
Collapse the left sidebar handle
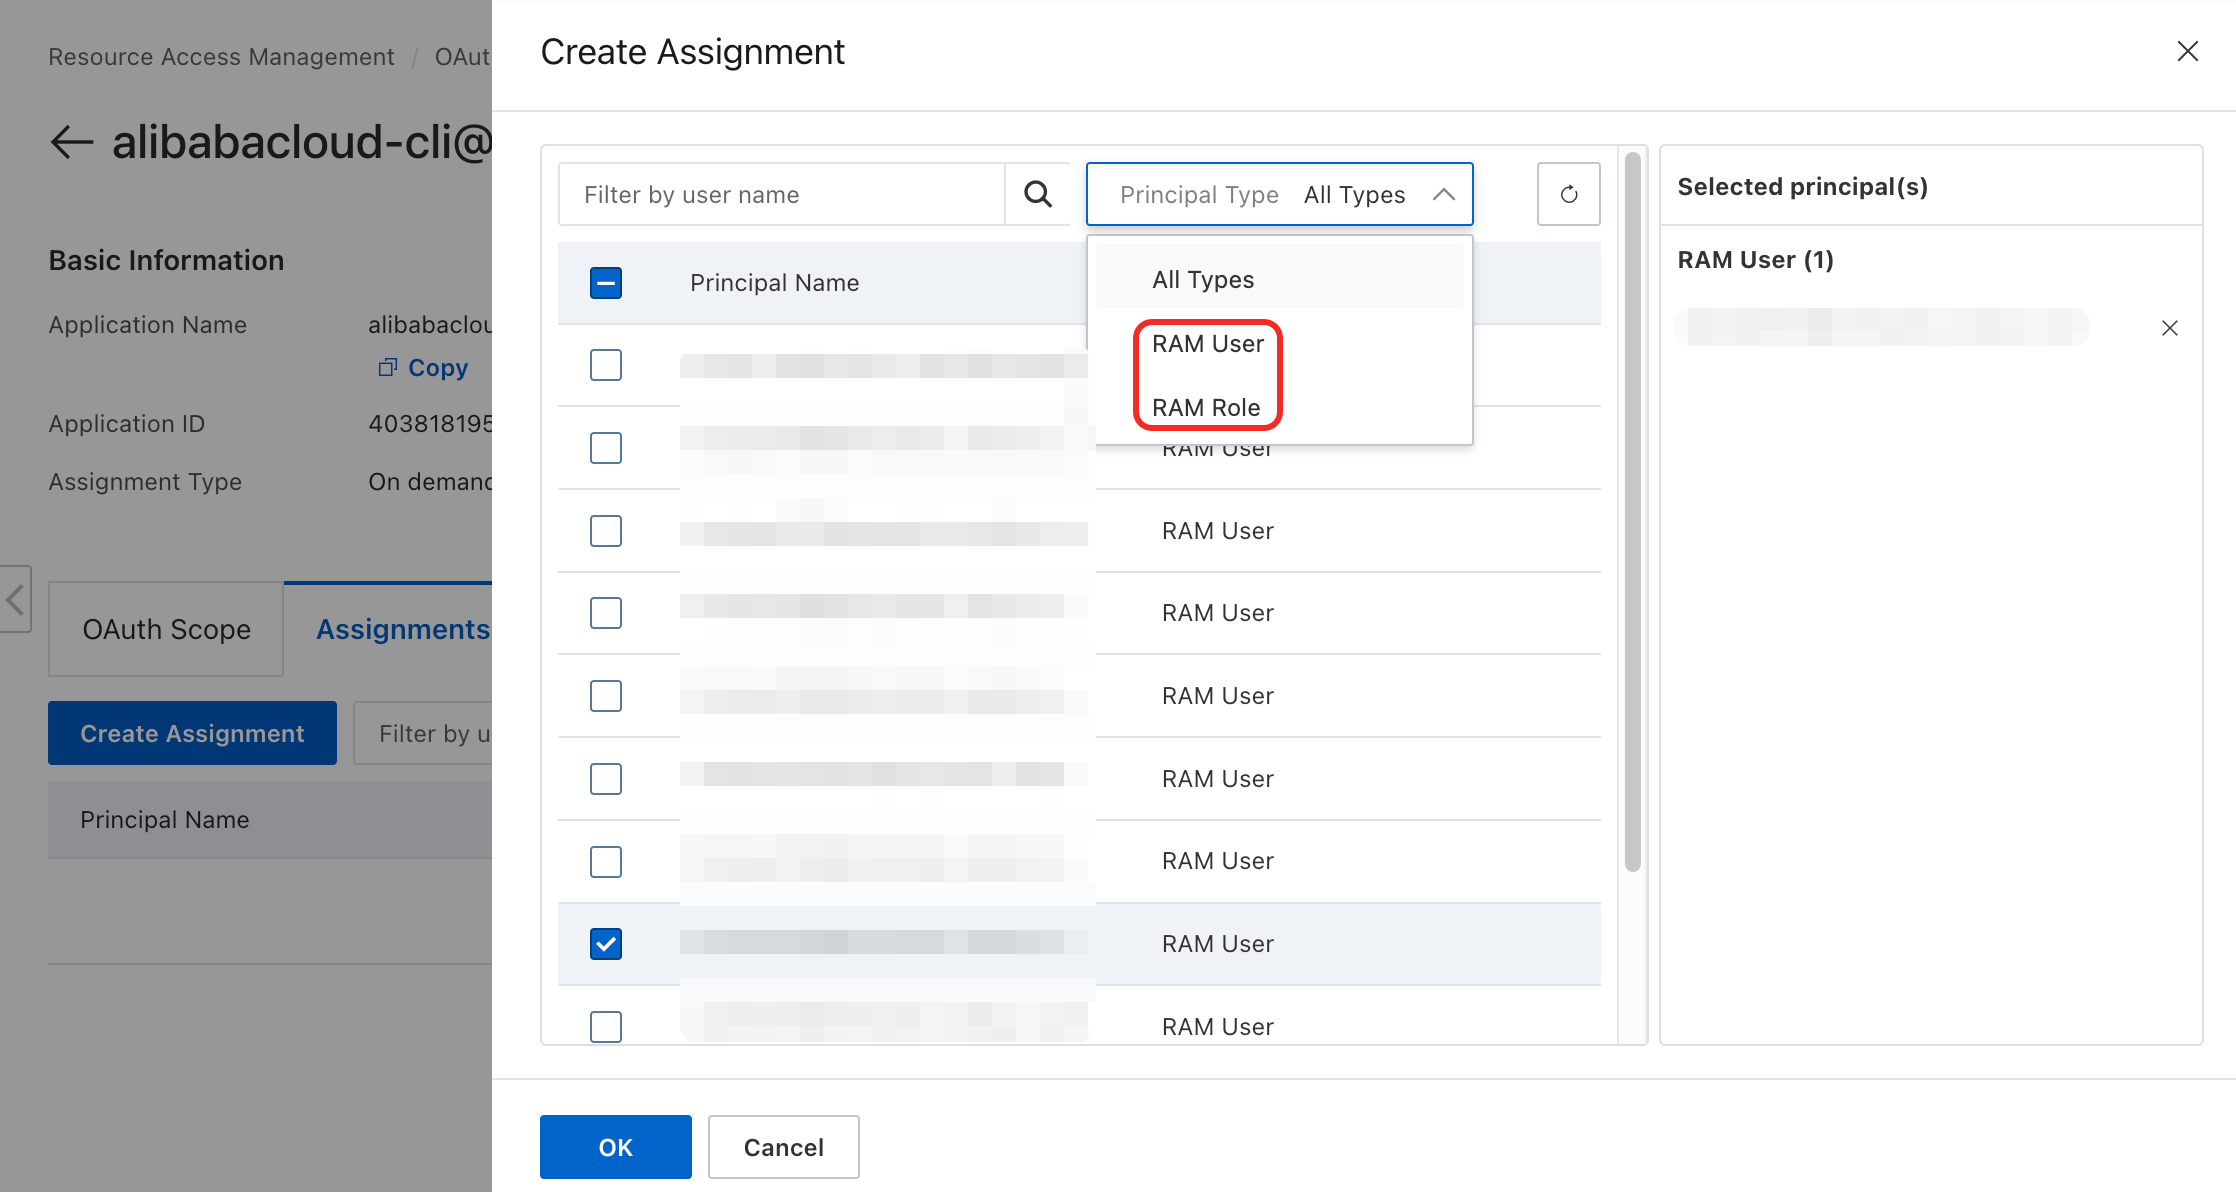[x=15, y=600]
